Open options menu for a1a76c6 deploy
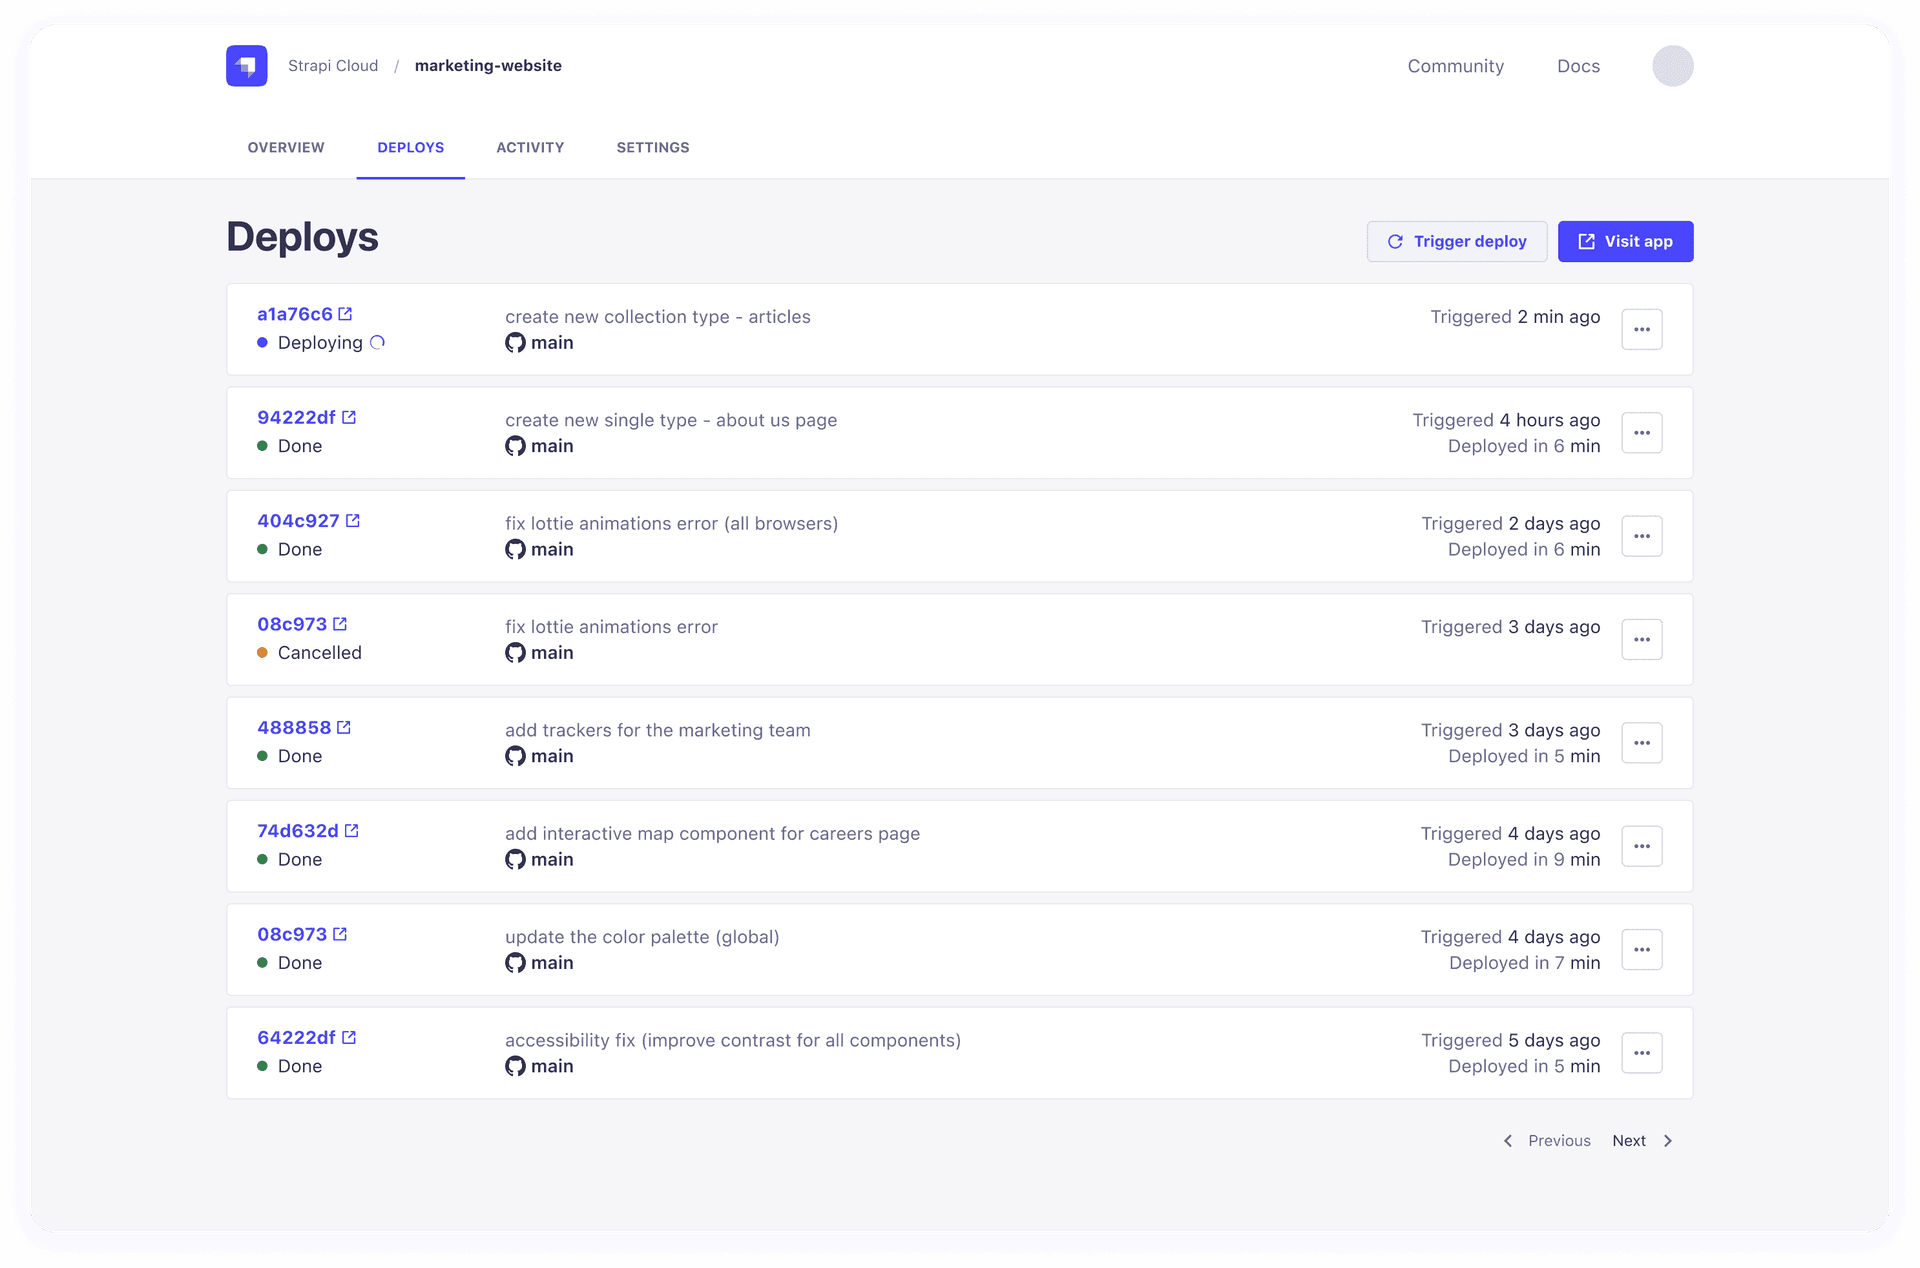The image size is (1920, 1268). click(x=1641, y=330)
